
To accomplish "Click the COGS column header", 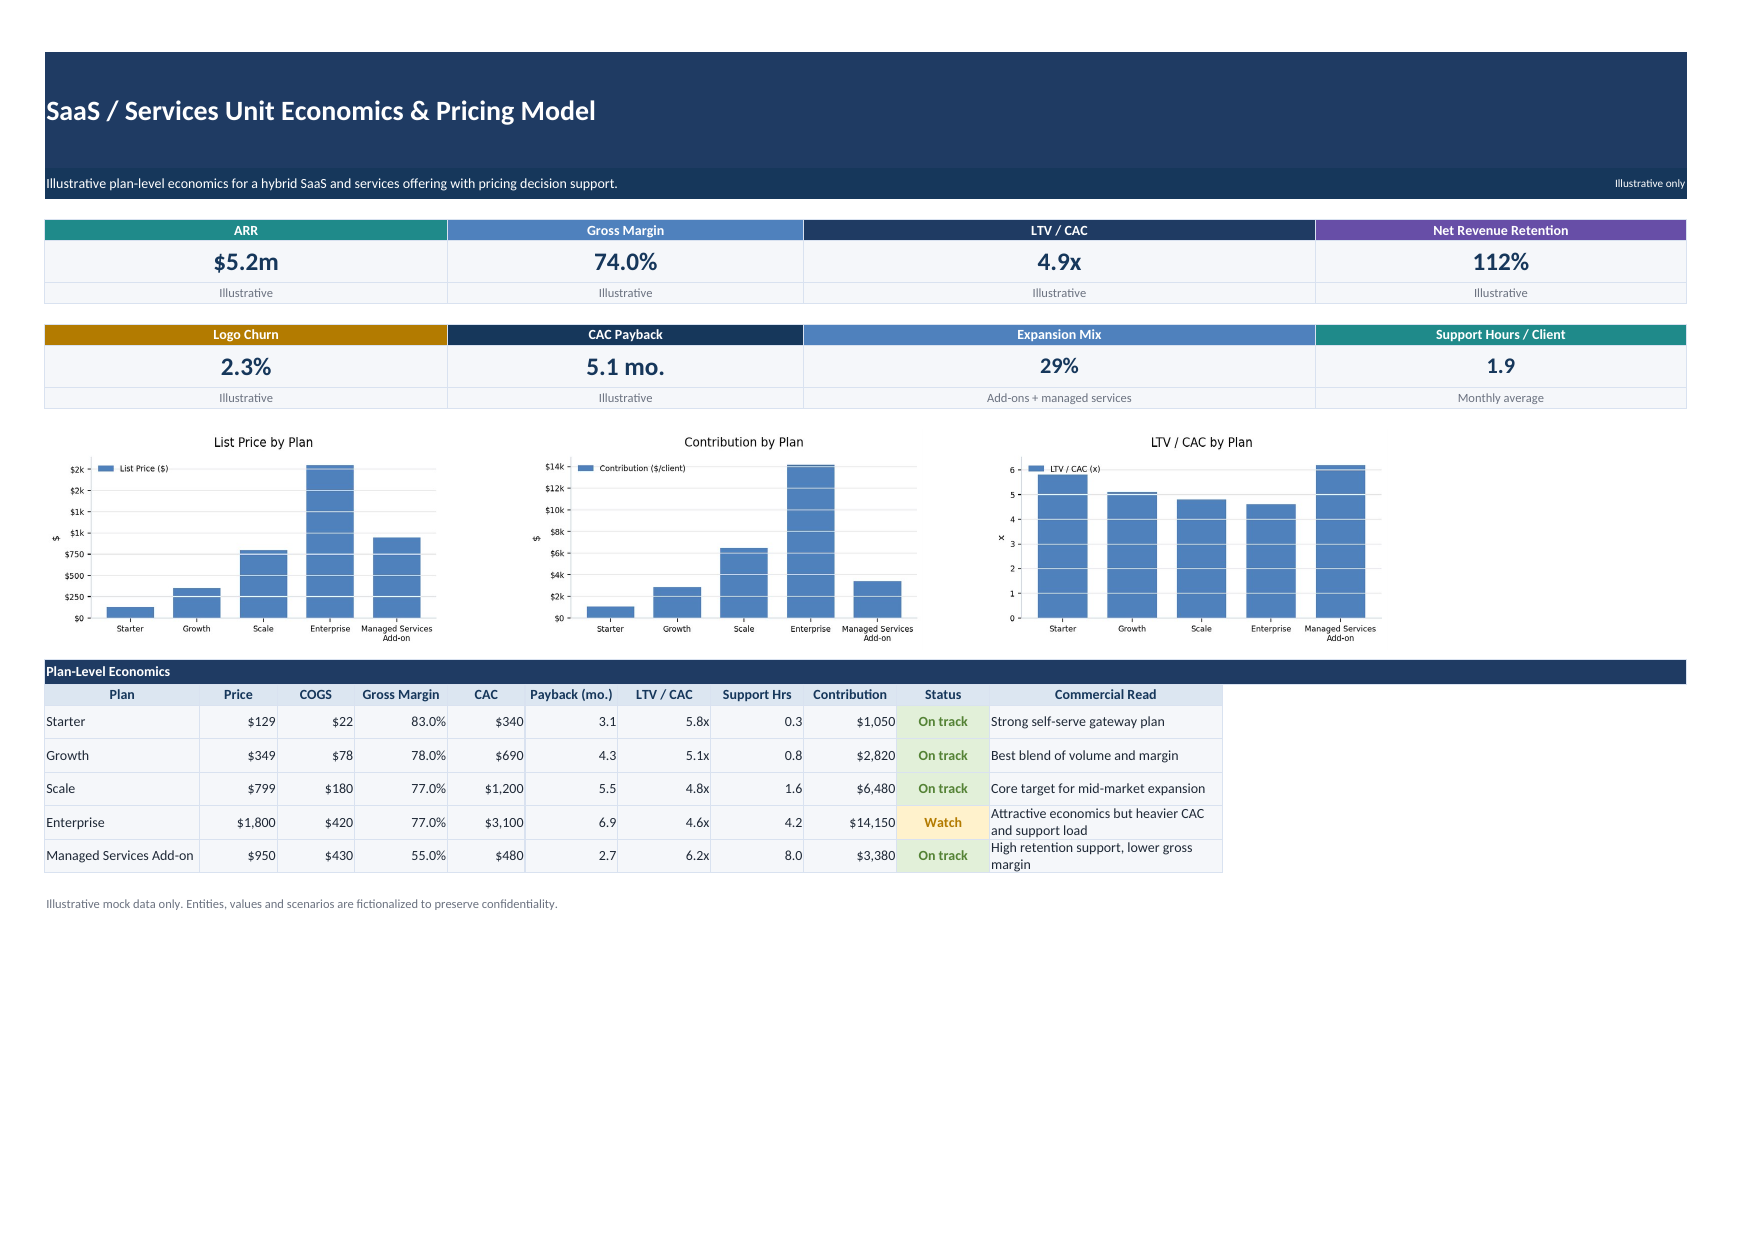I will click(316, 695).
